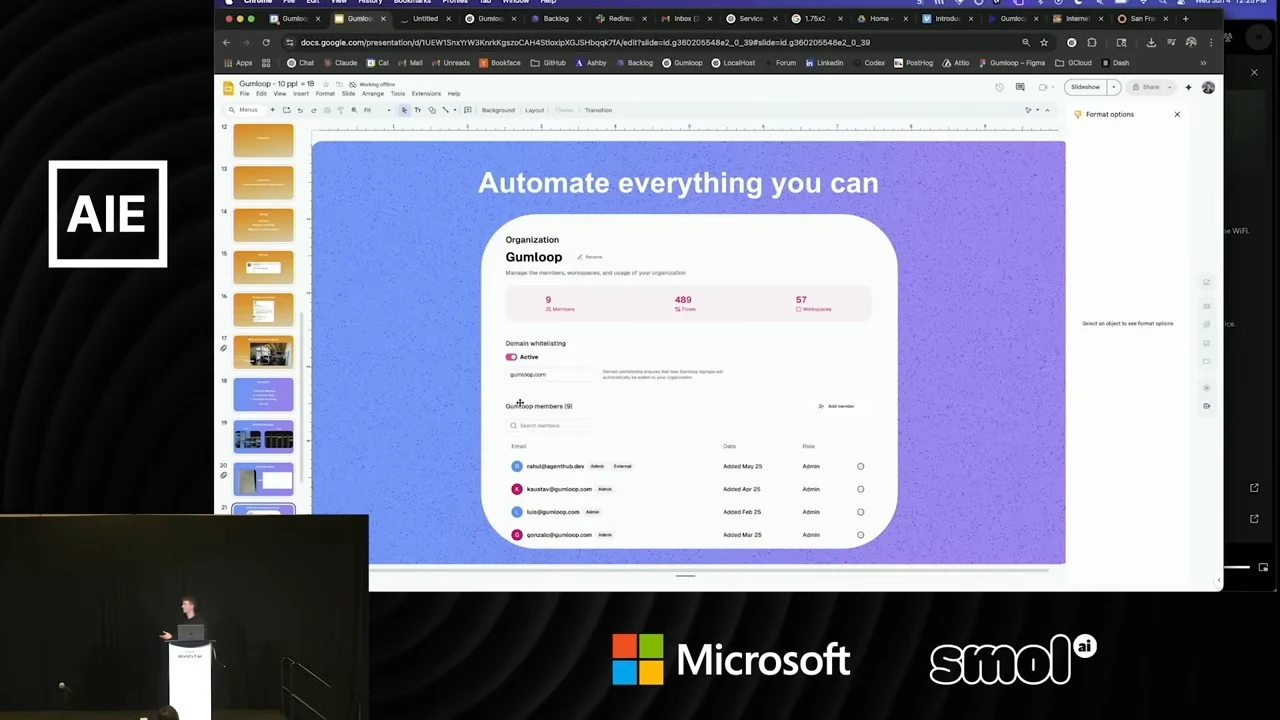The height and width of the screenshot is (720, 1280).
Task: Open the Format menu
Action: coord(325,94)
